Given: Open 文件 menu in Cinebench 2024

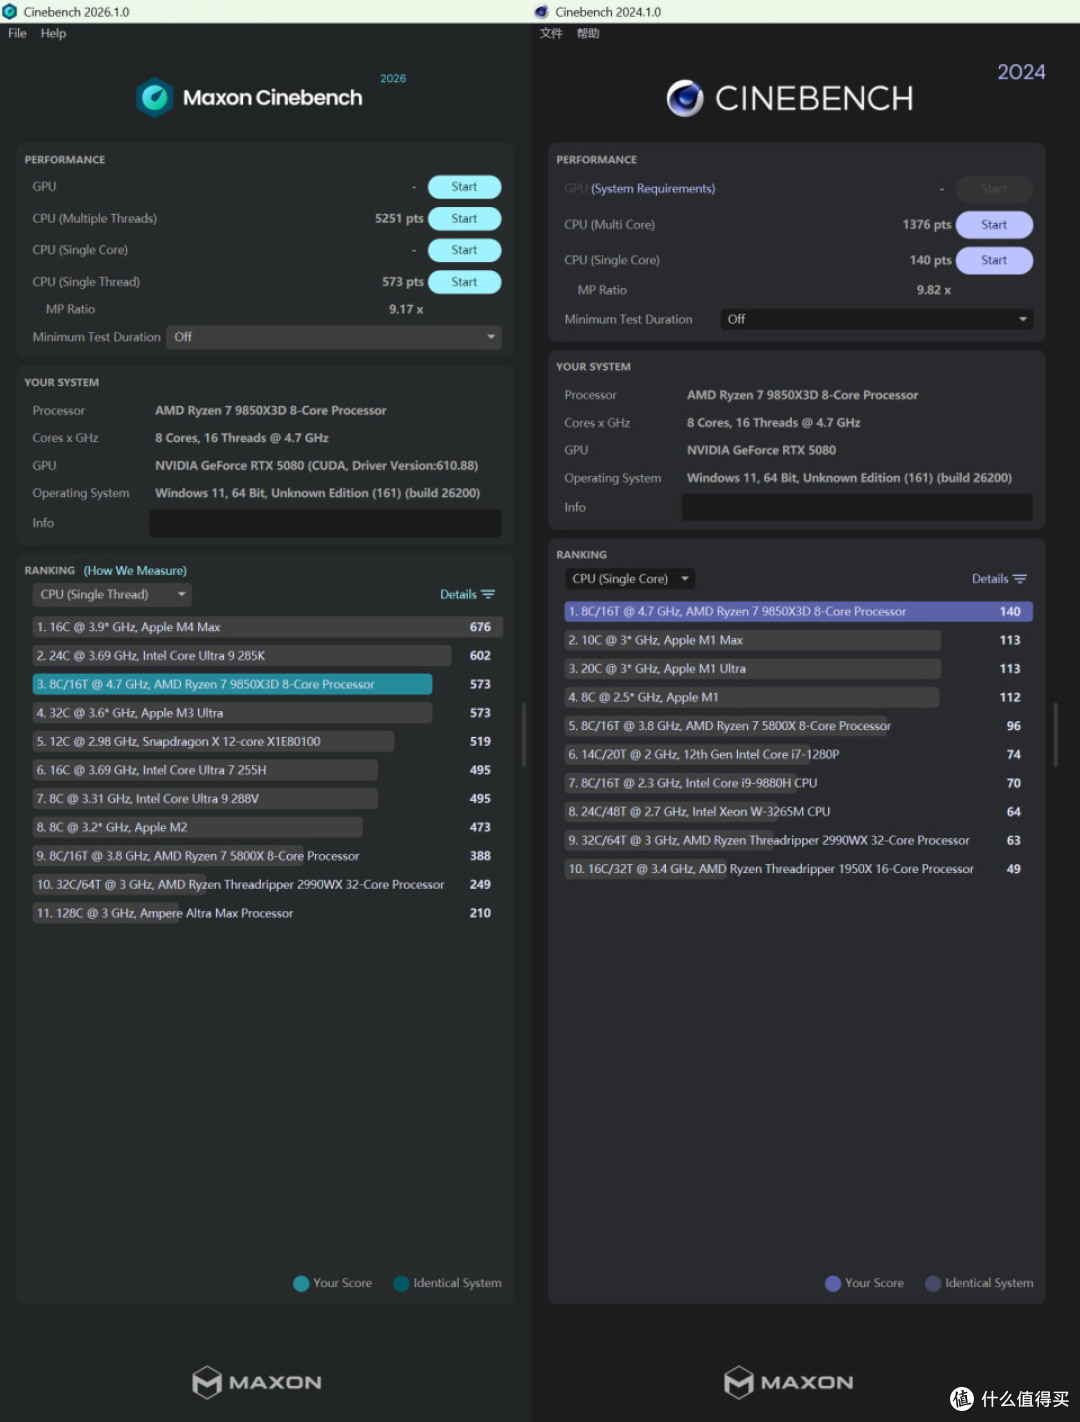Looking at the screenshot, I should coord(551,33).
